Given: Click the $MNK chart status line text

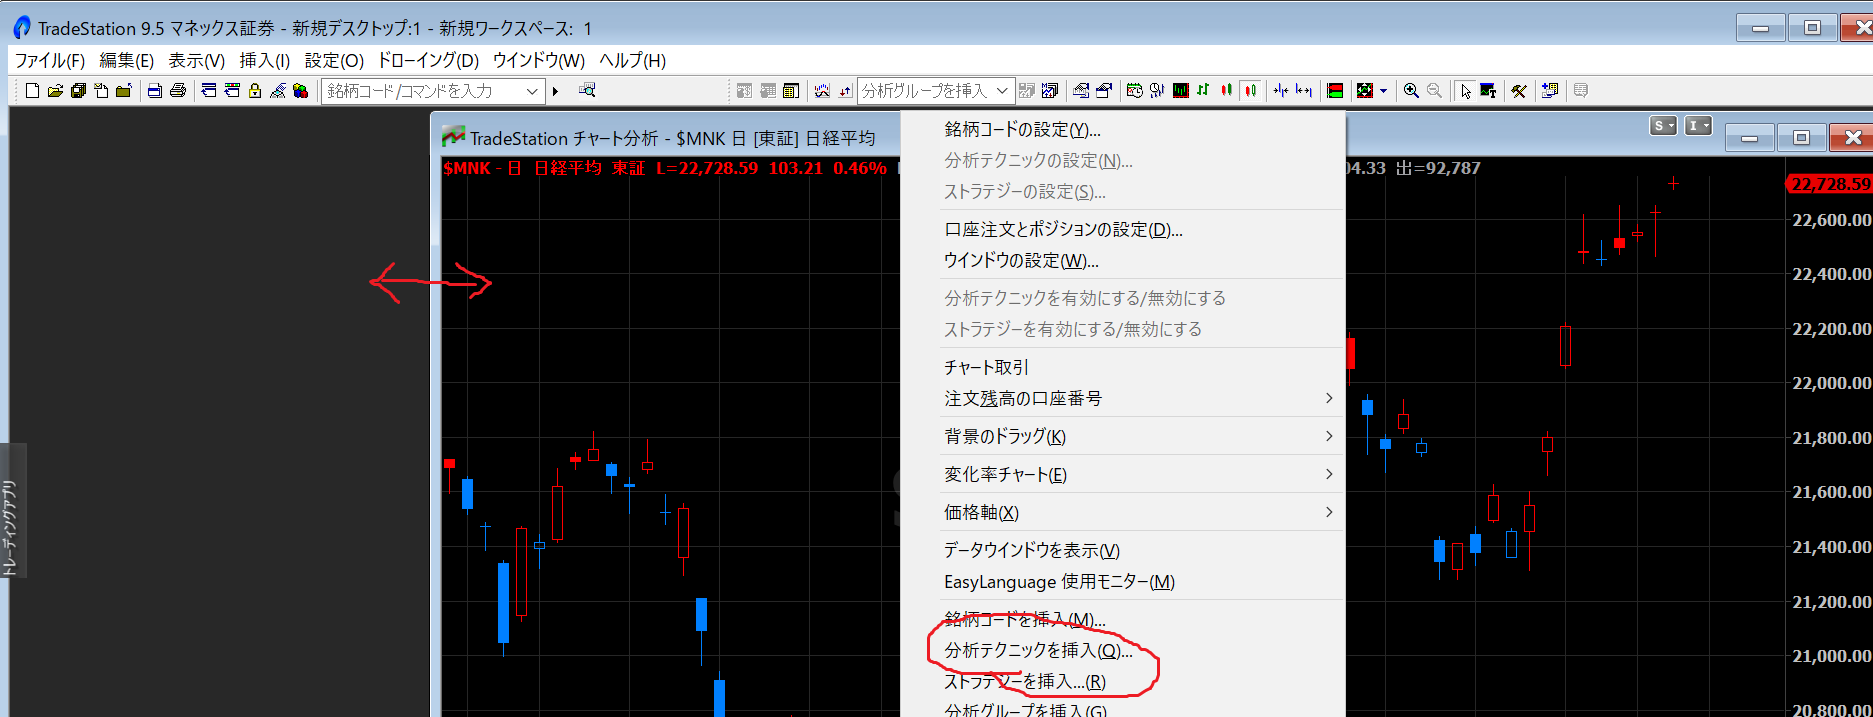Looking at the screenshot, I should [664, 168].
